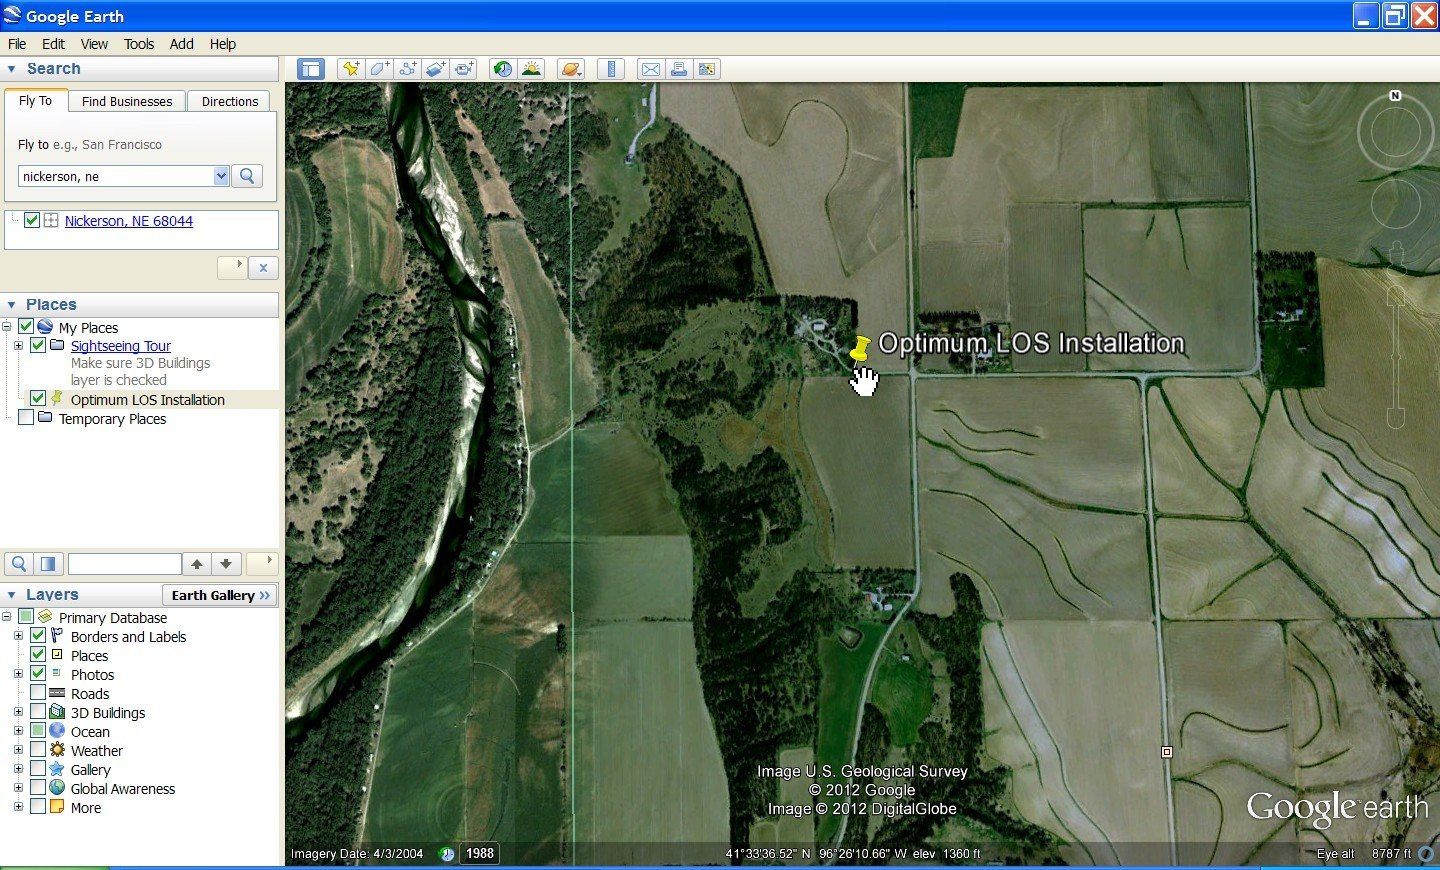Image resolution: width=1440 pixels, height=870 pixels.
Task: Switch to the Find Businesses tab
Action: click(x=127, y=101)
